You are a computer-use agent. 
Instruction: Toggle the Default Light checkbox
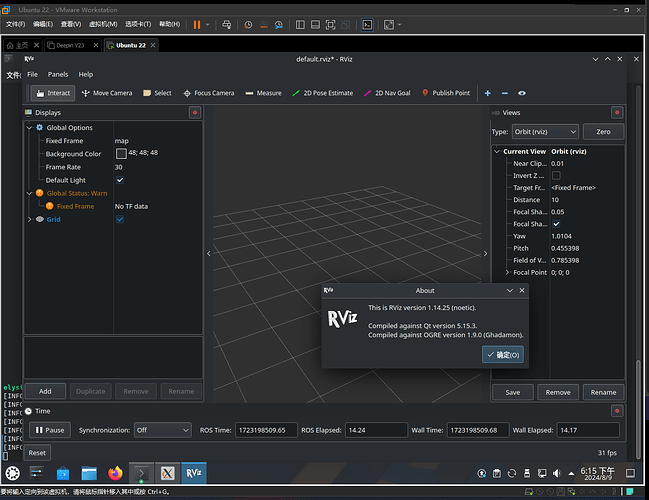(x=120, y=180)
